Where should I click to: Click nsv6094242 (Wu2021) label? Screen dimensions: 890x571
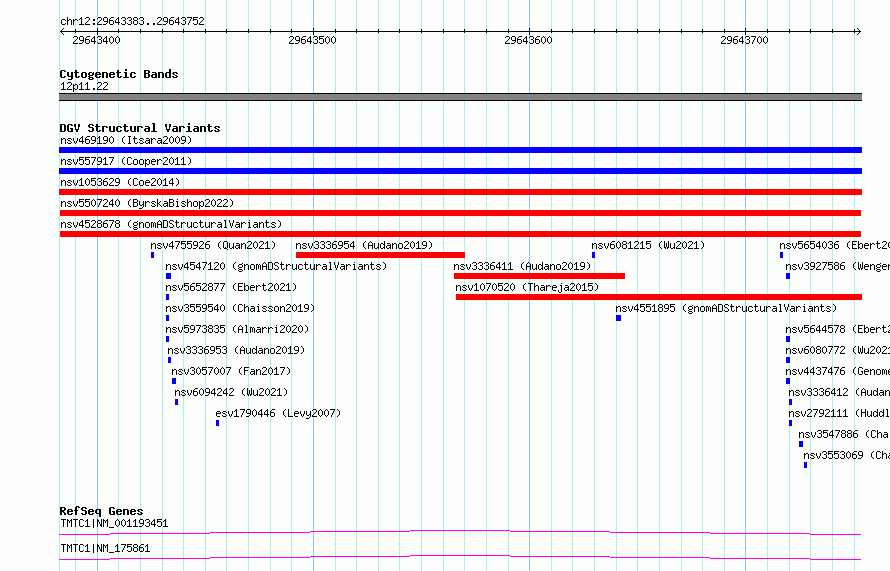point(231,392)
